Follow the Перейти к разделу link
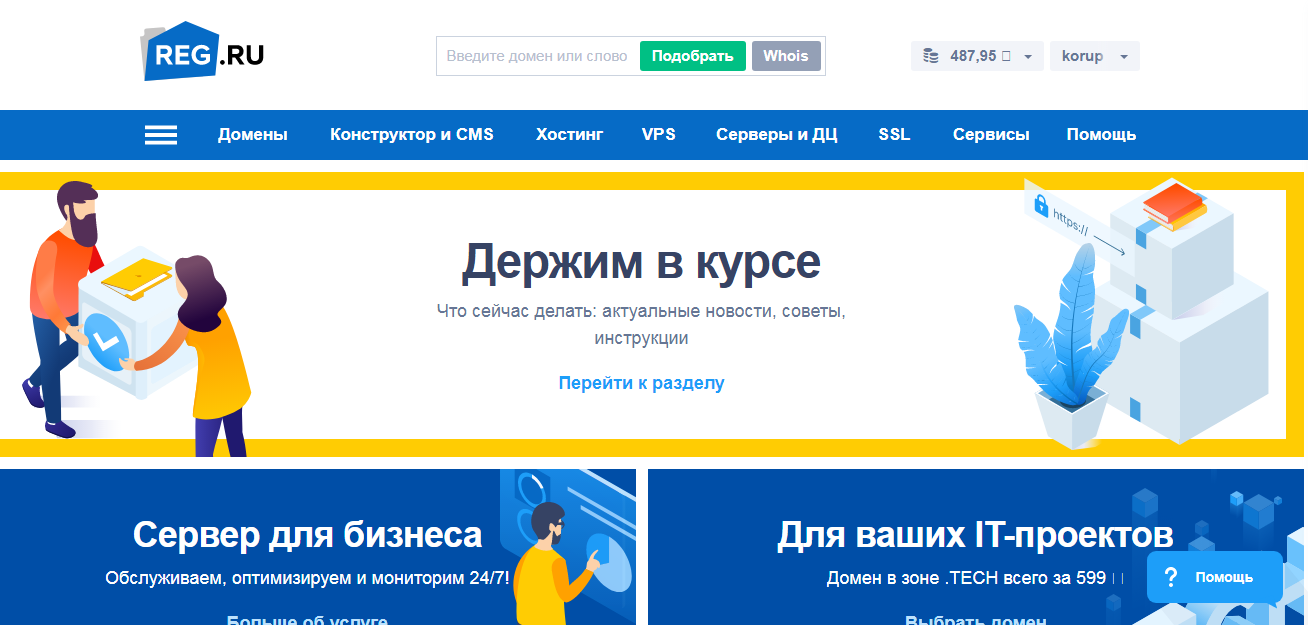This screenshot has height=625, width=1308. click(x=641, y=383)
